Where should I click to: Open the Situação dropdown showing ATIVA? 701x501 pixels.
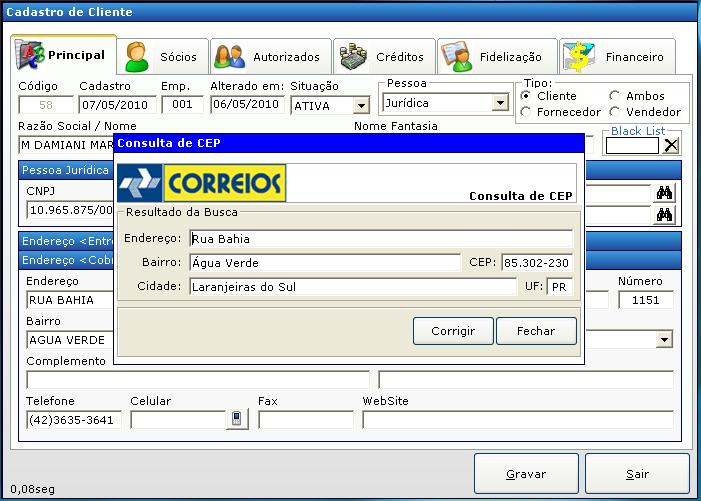[x=361, y=106]
